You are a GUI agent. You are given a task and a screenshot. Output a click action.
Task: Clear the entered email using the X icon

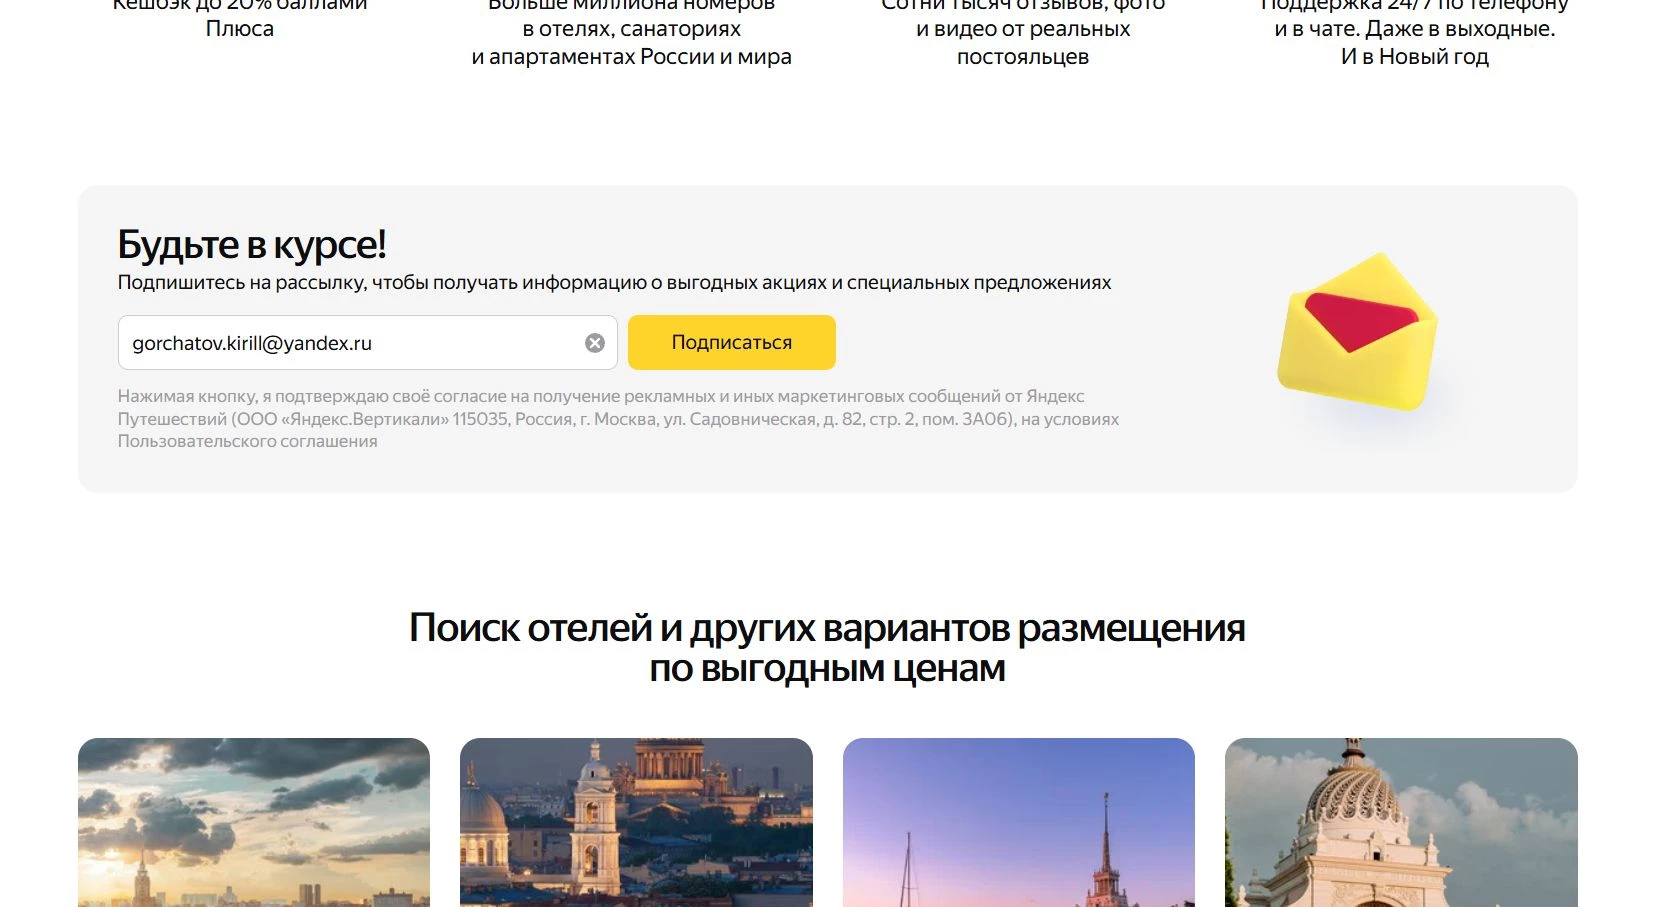(593, 342)
